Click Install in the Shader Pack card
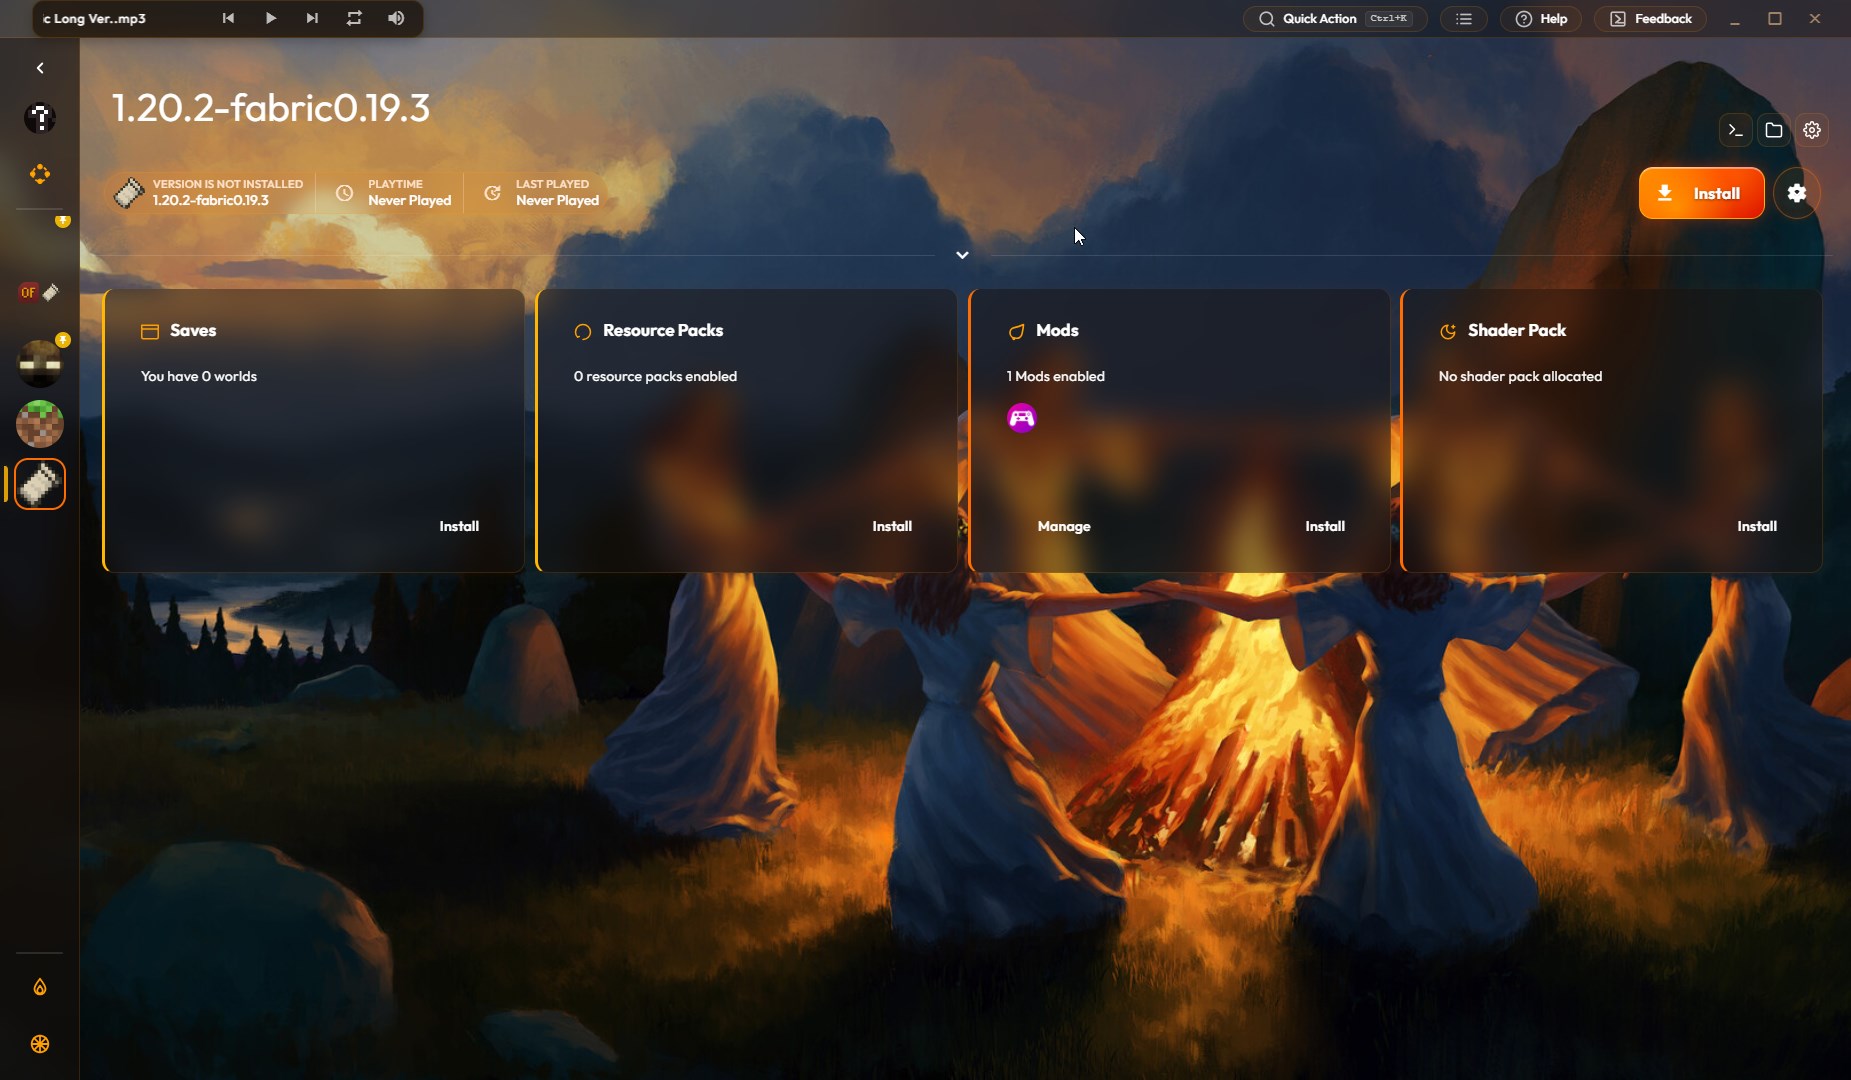 tap(1757, 526)
